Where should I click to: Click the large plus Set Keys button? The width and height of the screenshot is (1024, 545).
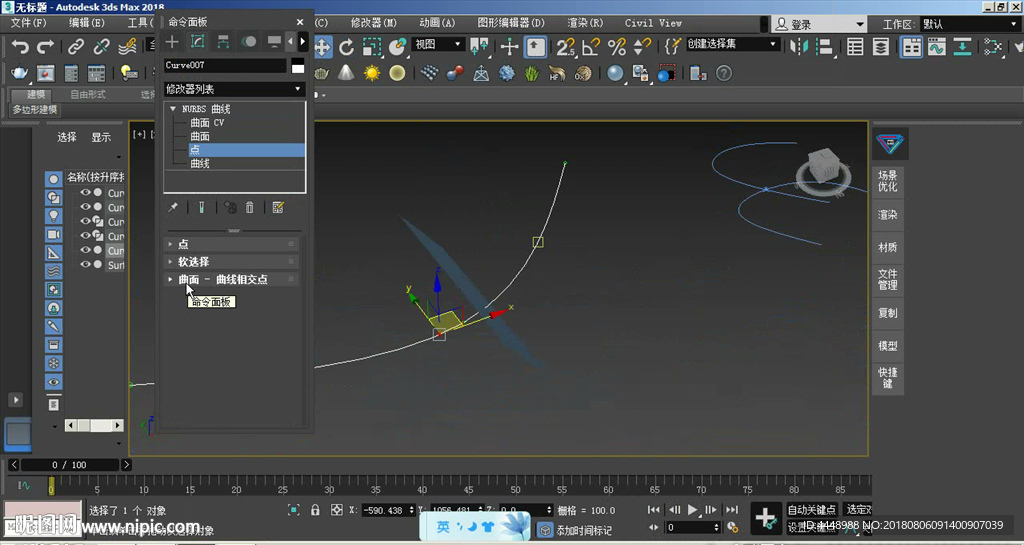click(x=765, y=518)
